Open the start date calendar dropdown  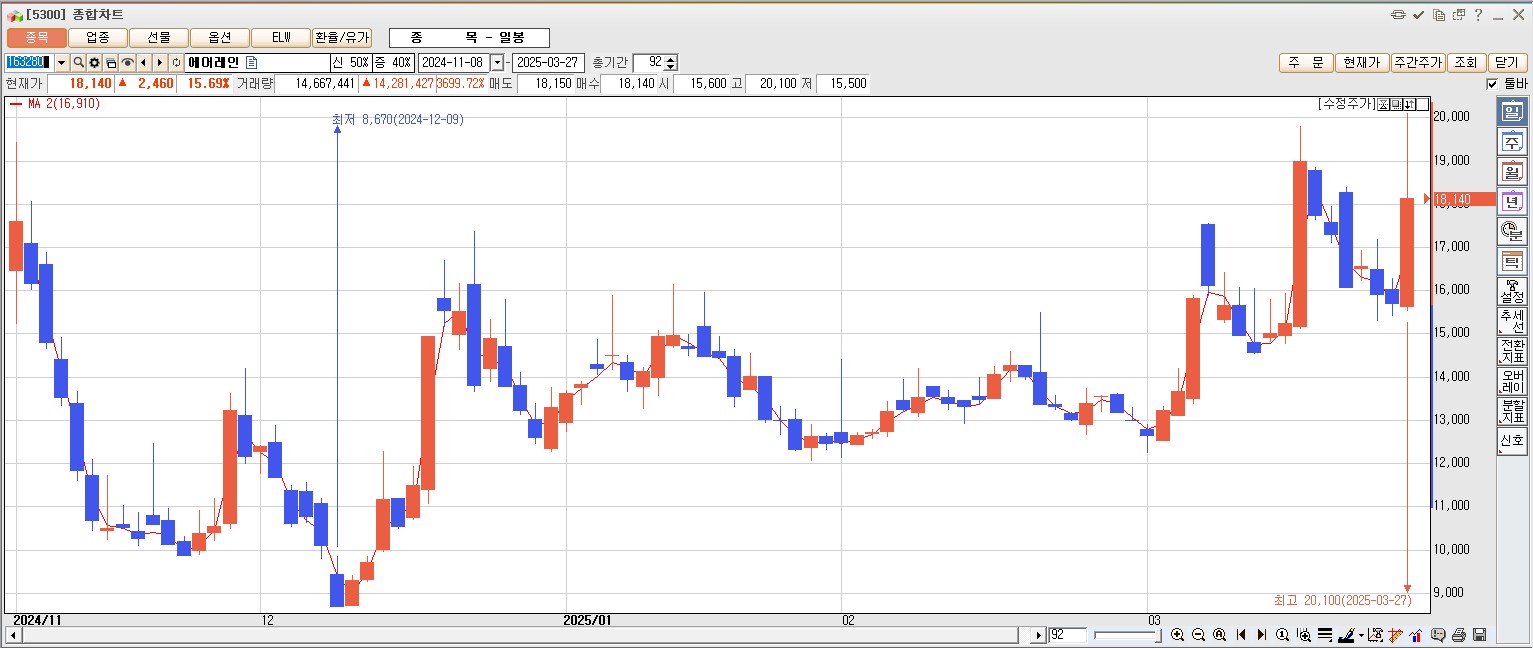tap(497, 63)
